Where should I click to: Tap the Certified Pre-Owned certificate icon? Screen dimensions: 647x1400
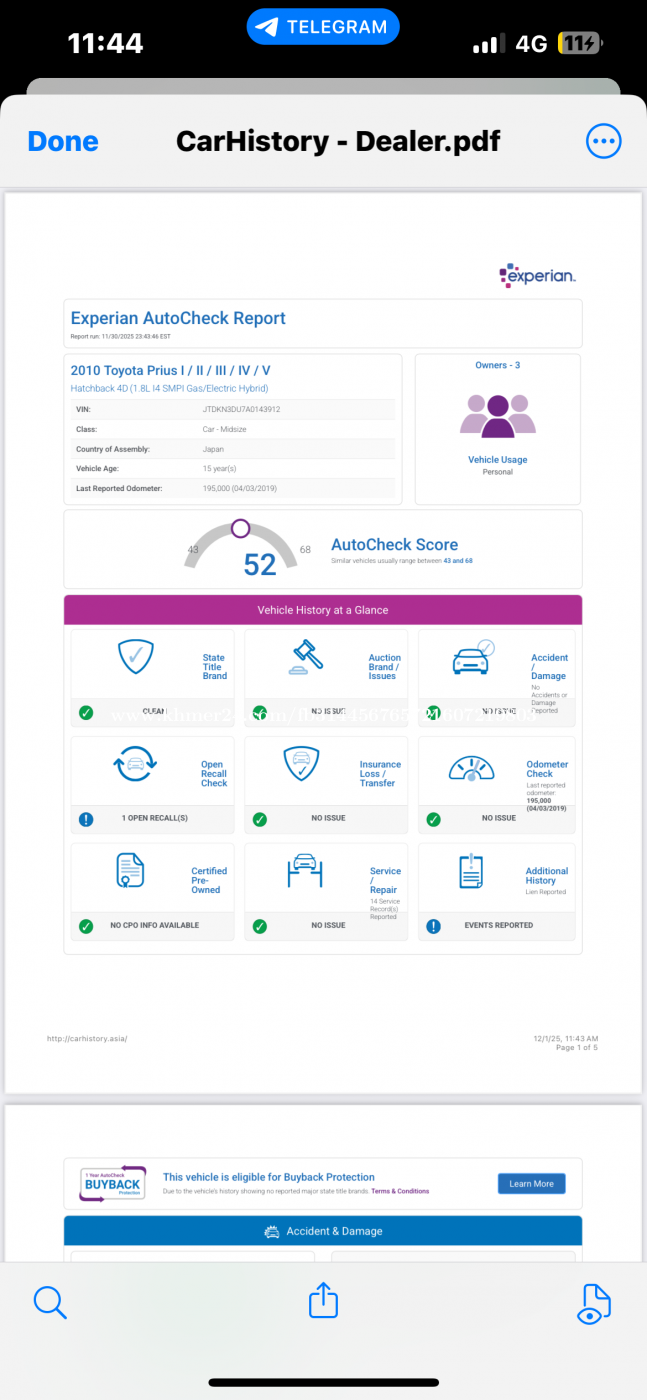[x=130, y=871]
